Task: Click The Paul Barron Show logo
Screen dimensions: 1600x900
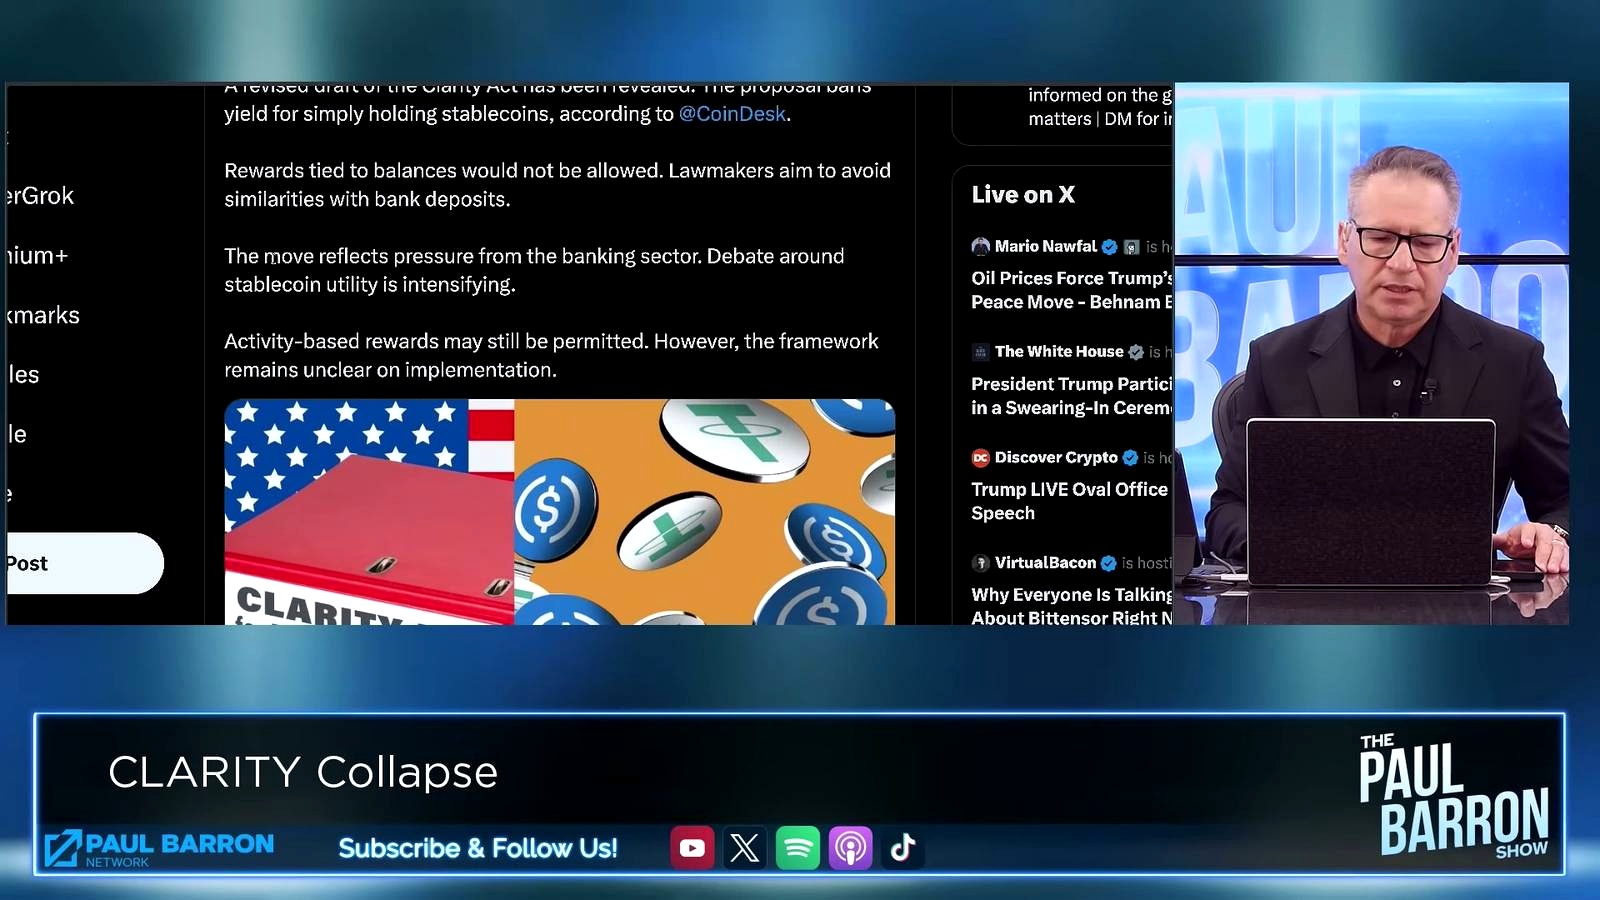Action: [x=1454, y=796]
